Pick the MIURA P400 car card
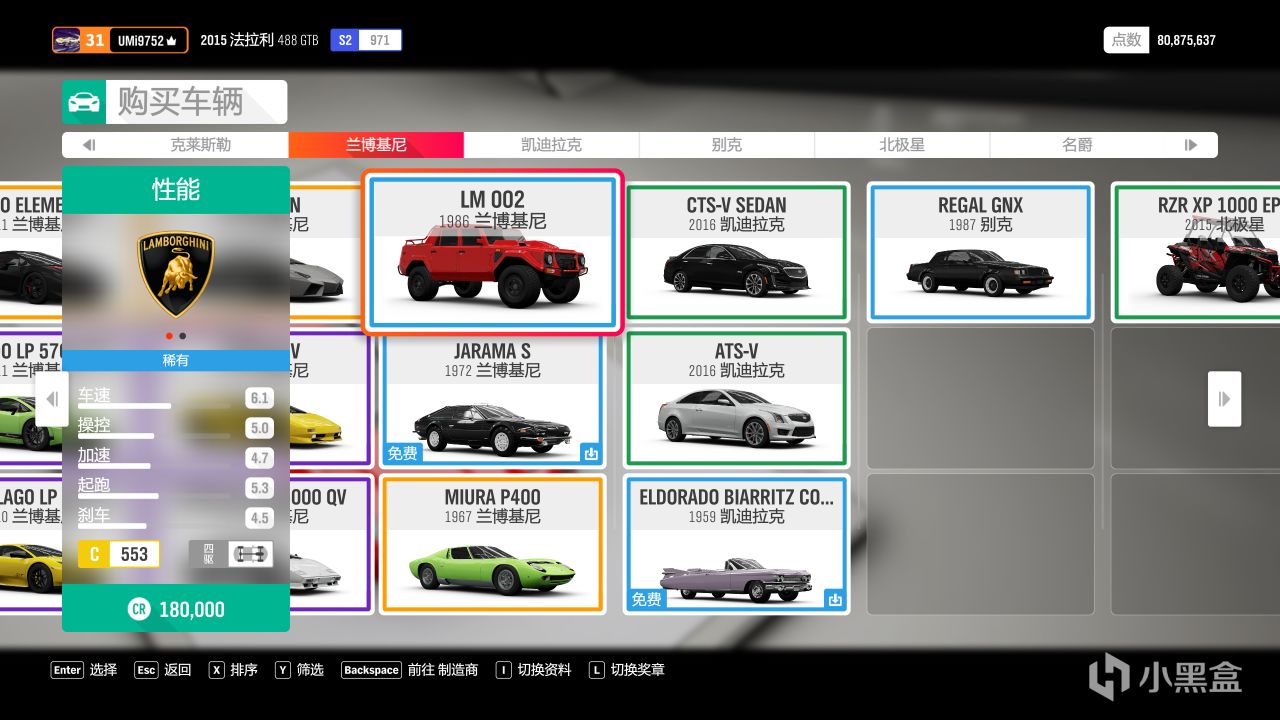Screen dimensions: 1280x720 pyautogui.click(x=493, y=544)
